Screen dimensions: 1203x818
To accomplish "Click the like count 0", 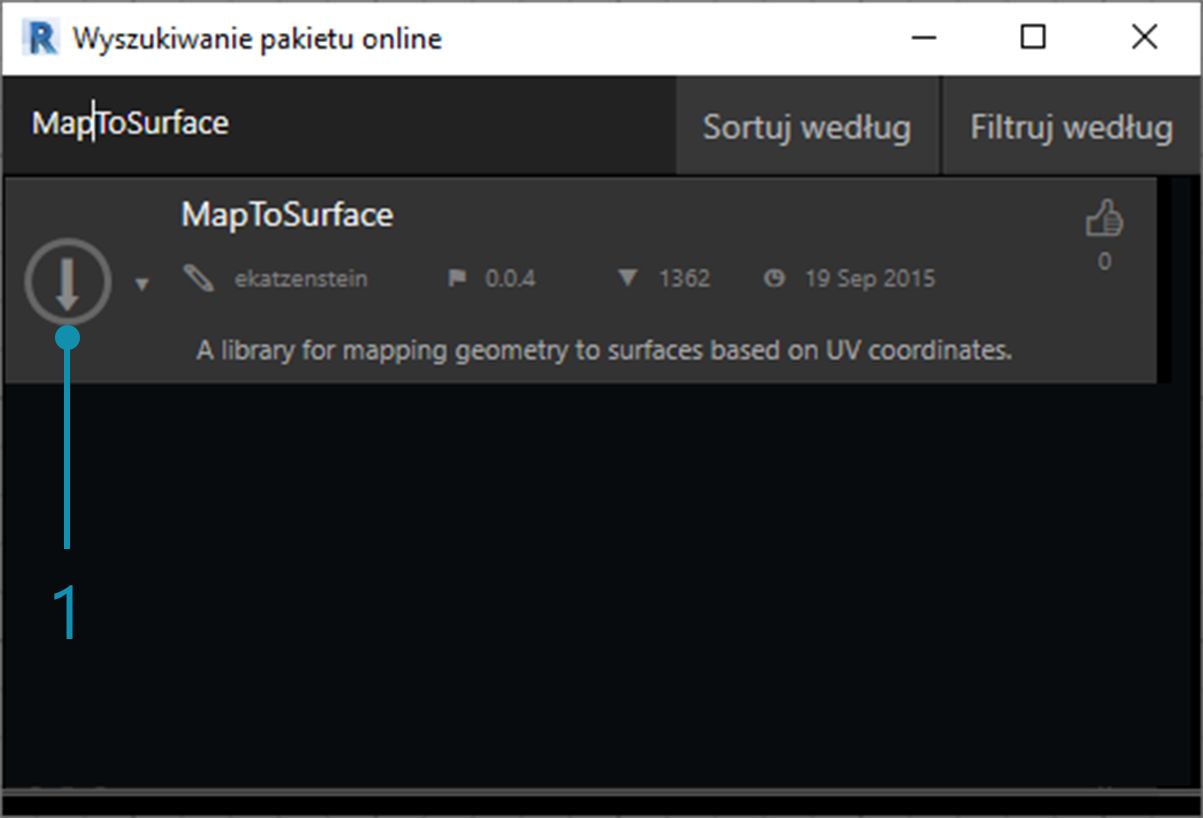I will (x=1104, y=262).
